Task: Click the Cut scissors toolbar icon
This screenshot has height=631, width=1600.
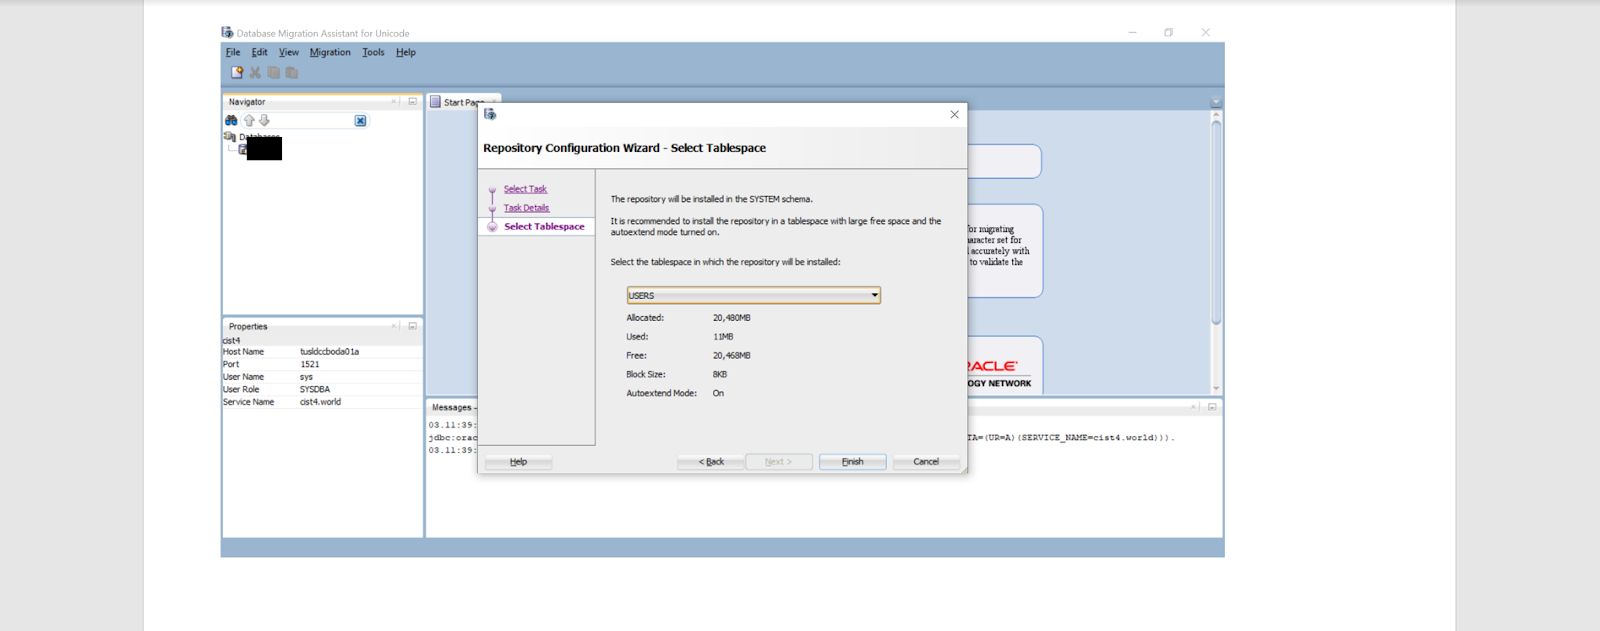Action: coord(255,72)
